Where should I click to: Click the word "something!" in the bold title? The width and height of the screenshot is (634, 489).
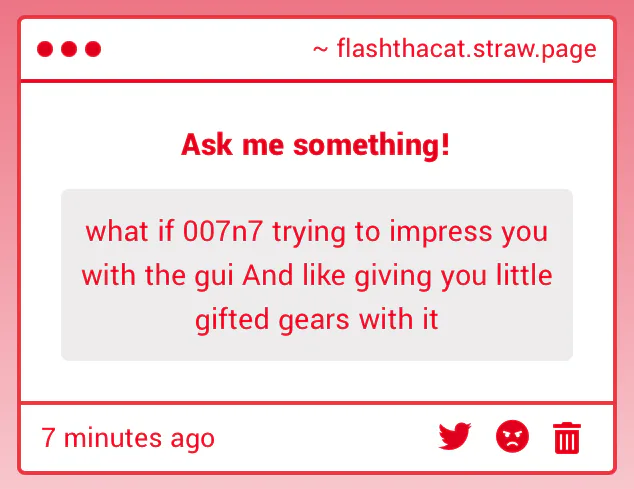click(372, 144)
